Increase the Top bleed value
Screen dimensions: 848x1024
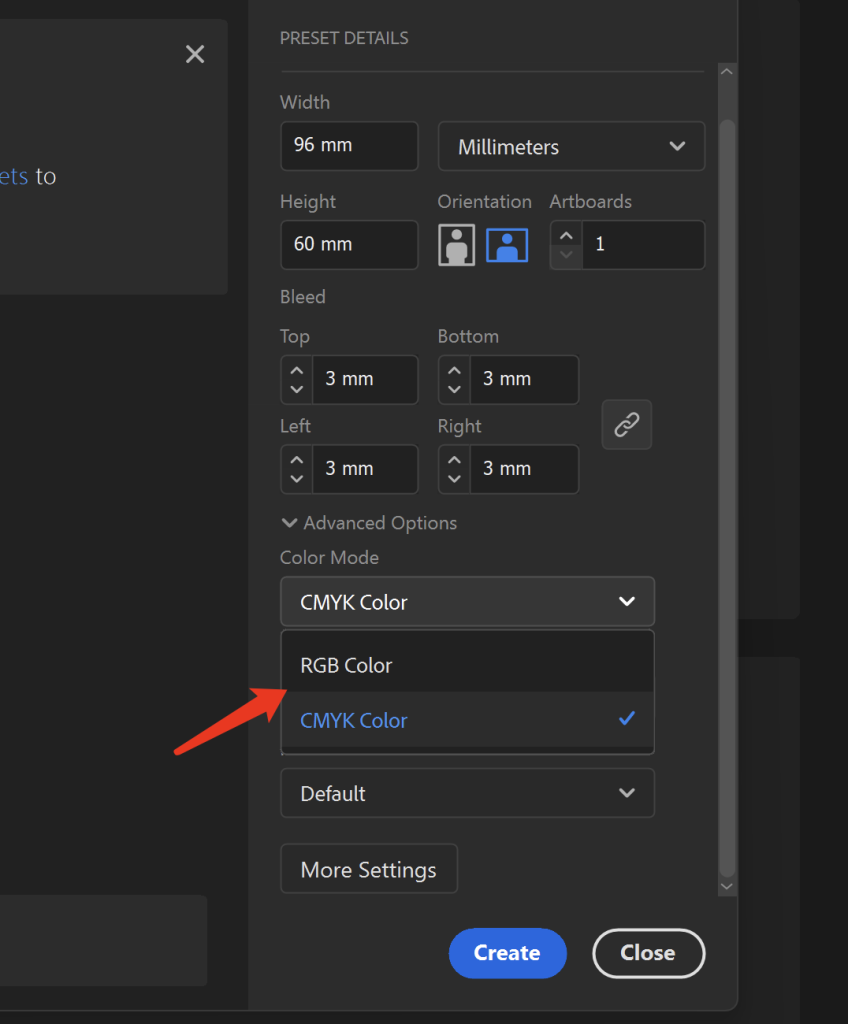coord(297,370)
